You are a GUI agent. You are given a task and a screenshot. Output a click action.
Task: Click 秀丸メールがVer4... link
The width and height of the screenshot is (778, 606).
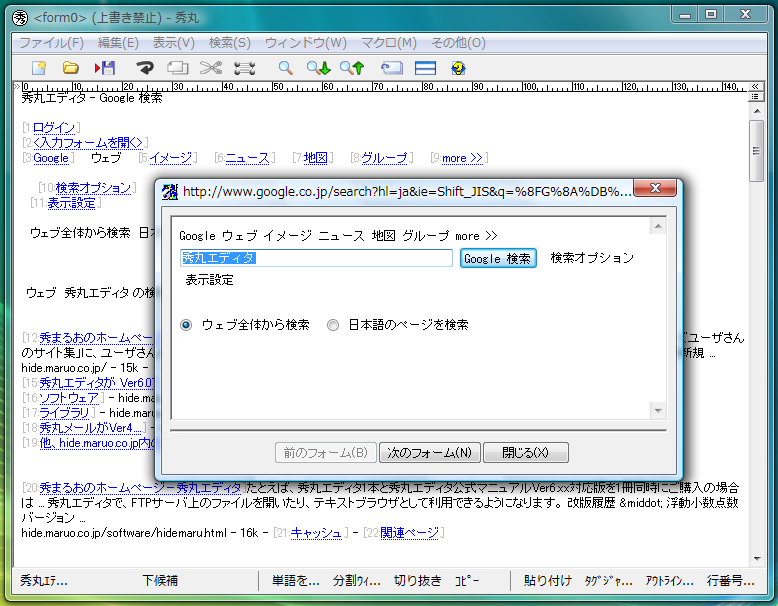pos(90,428)
